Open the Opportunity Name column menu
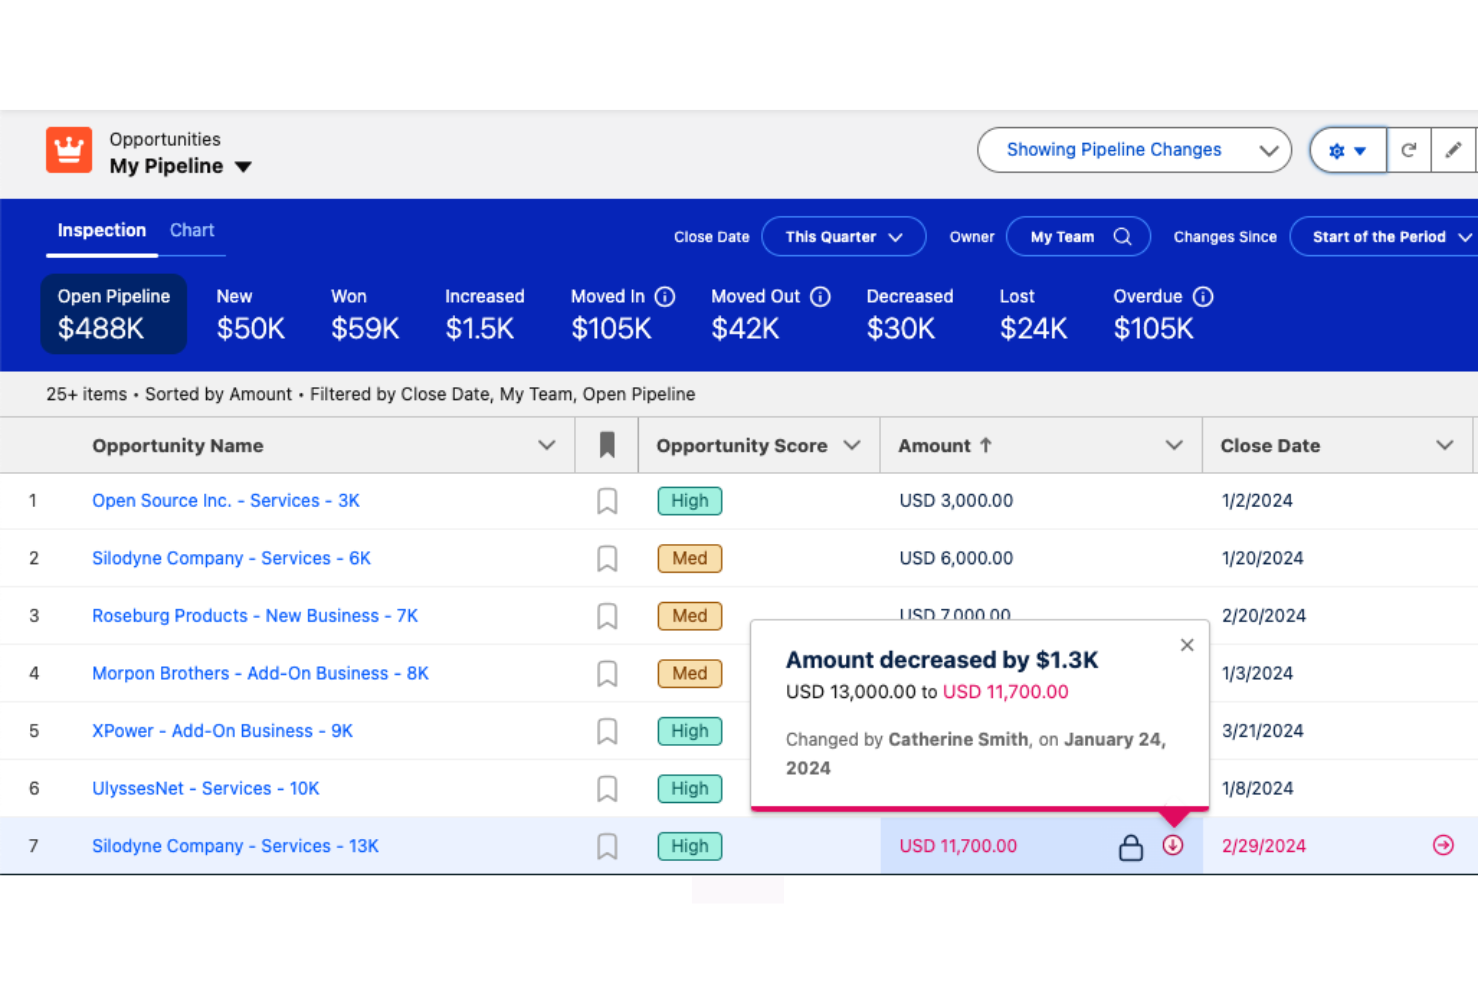The height and width of the screenshot is (987, 1480). point(547,445)
